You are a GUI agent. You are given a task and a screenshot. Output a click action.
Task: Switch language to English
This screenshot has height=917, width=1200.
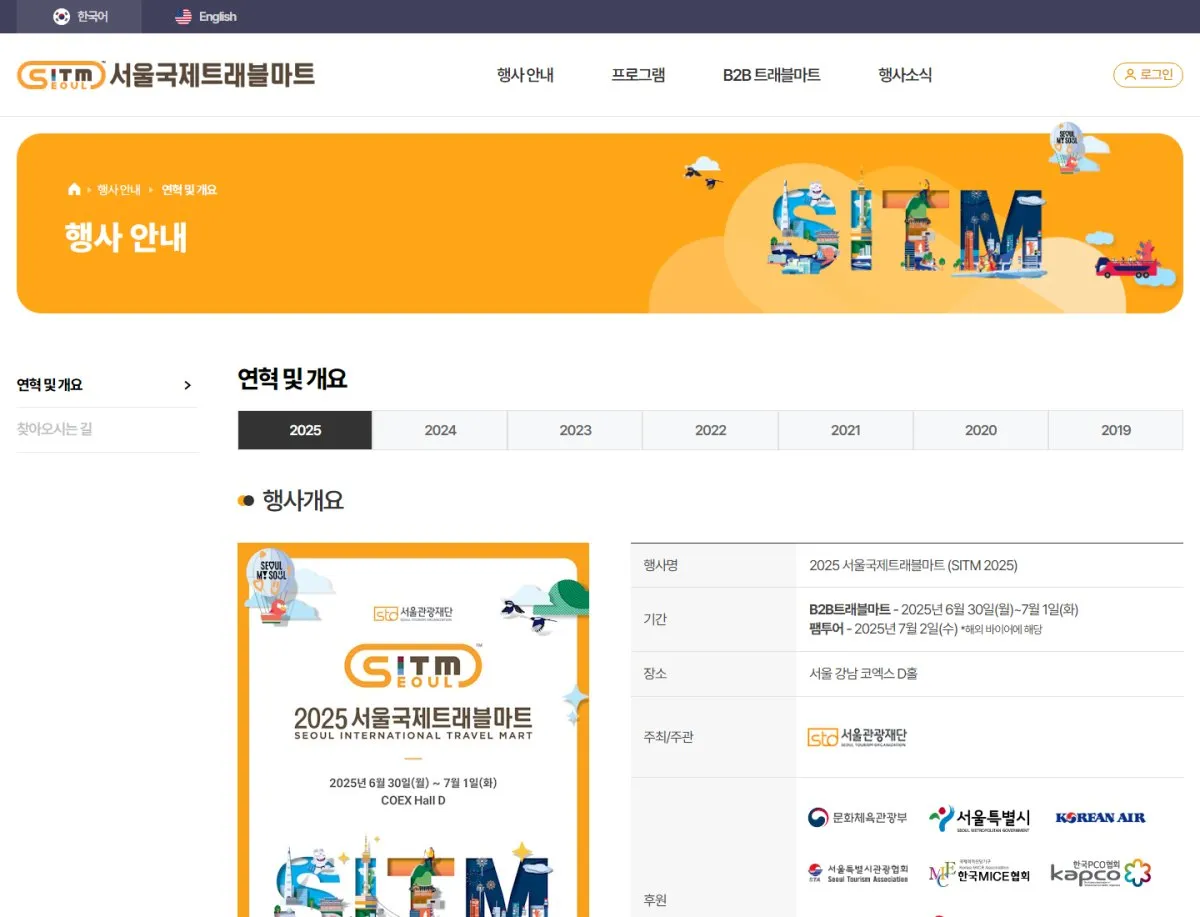[x=205, y=16]
